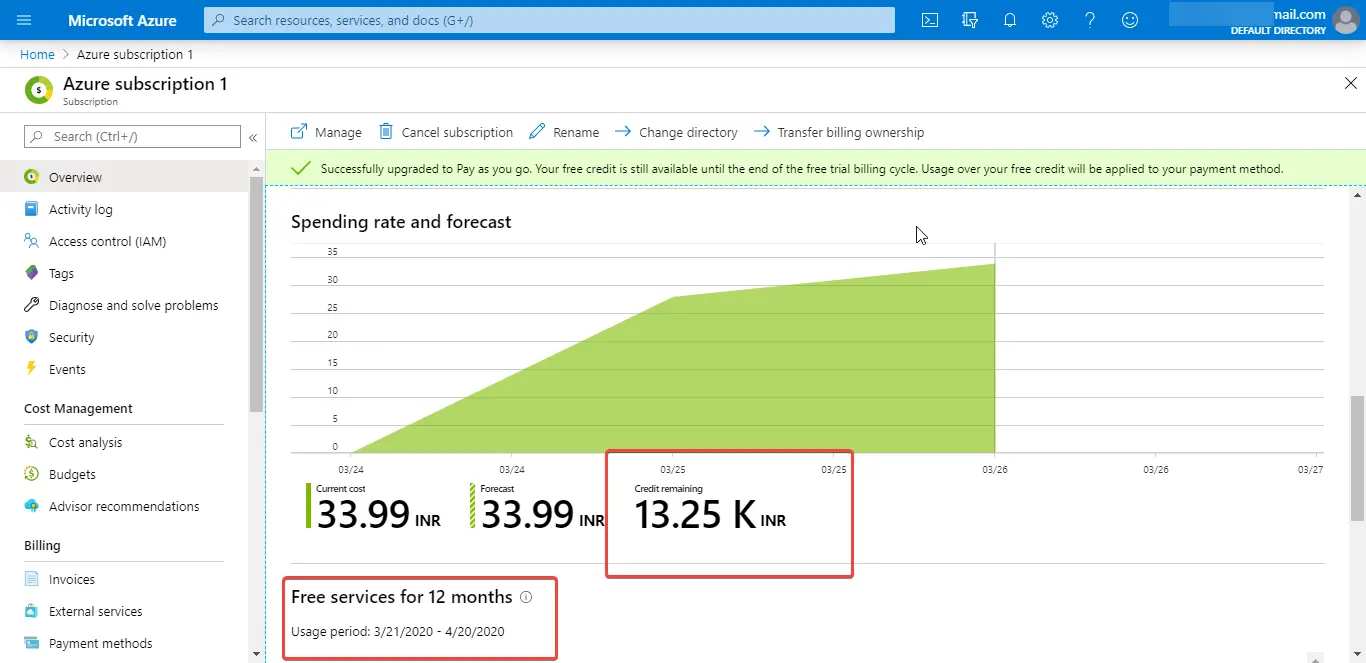
Task: Click the Microsoft Azure logo text
Action: [122, 20]
